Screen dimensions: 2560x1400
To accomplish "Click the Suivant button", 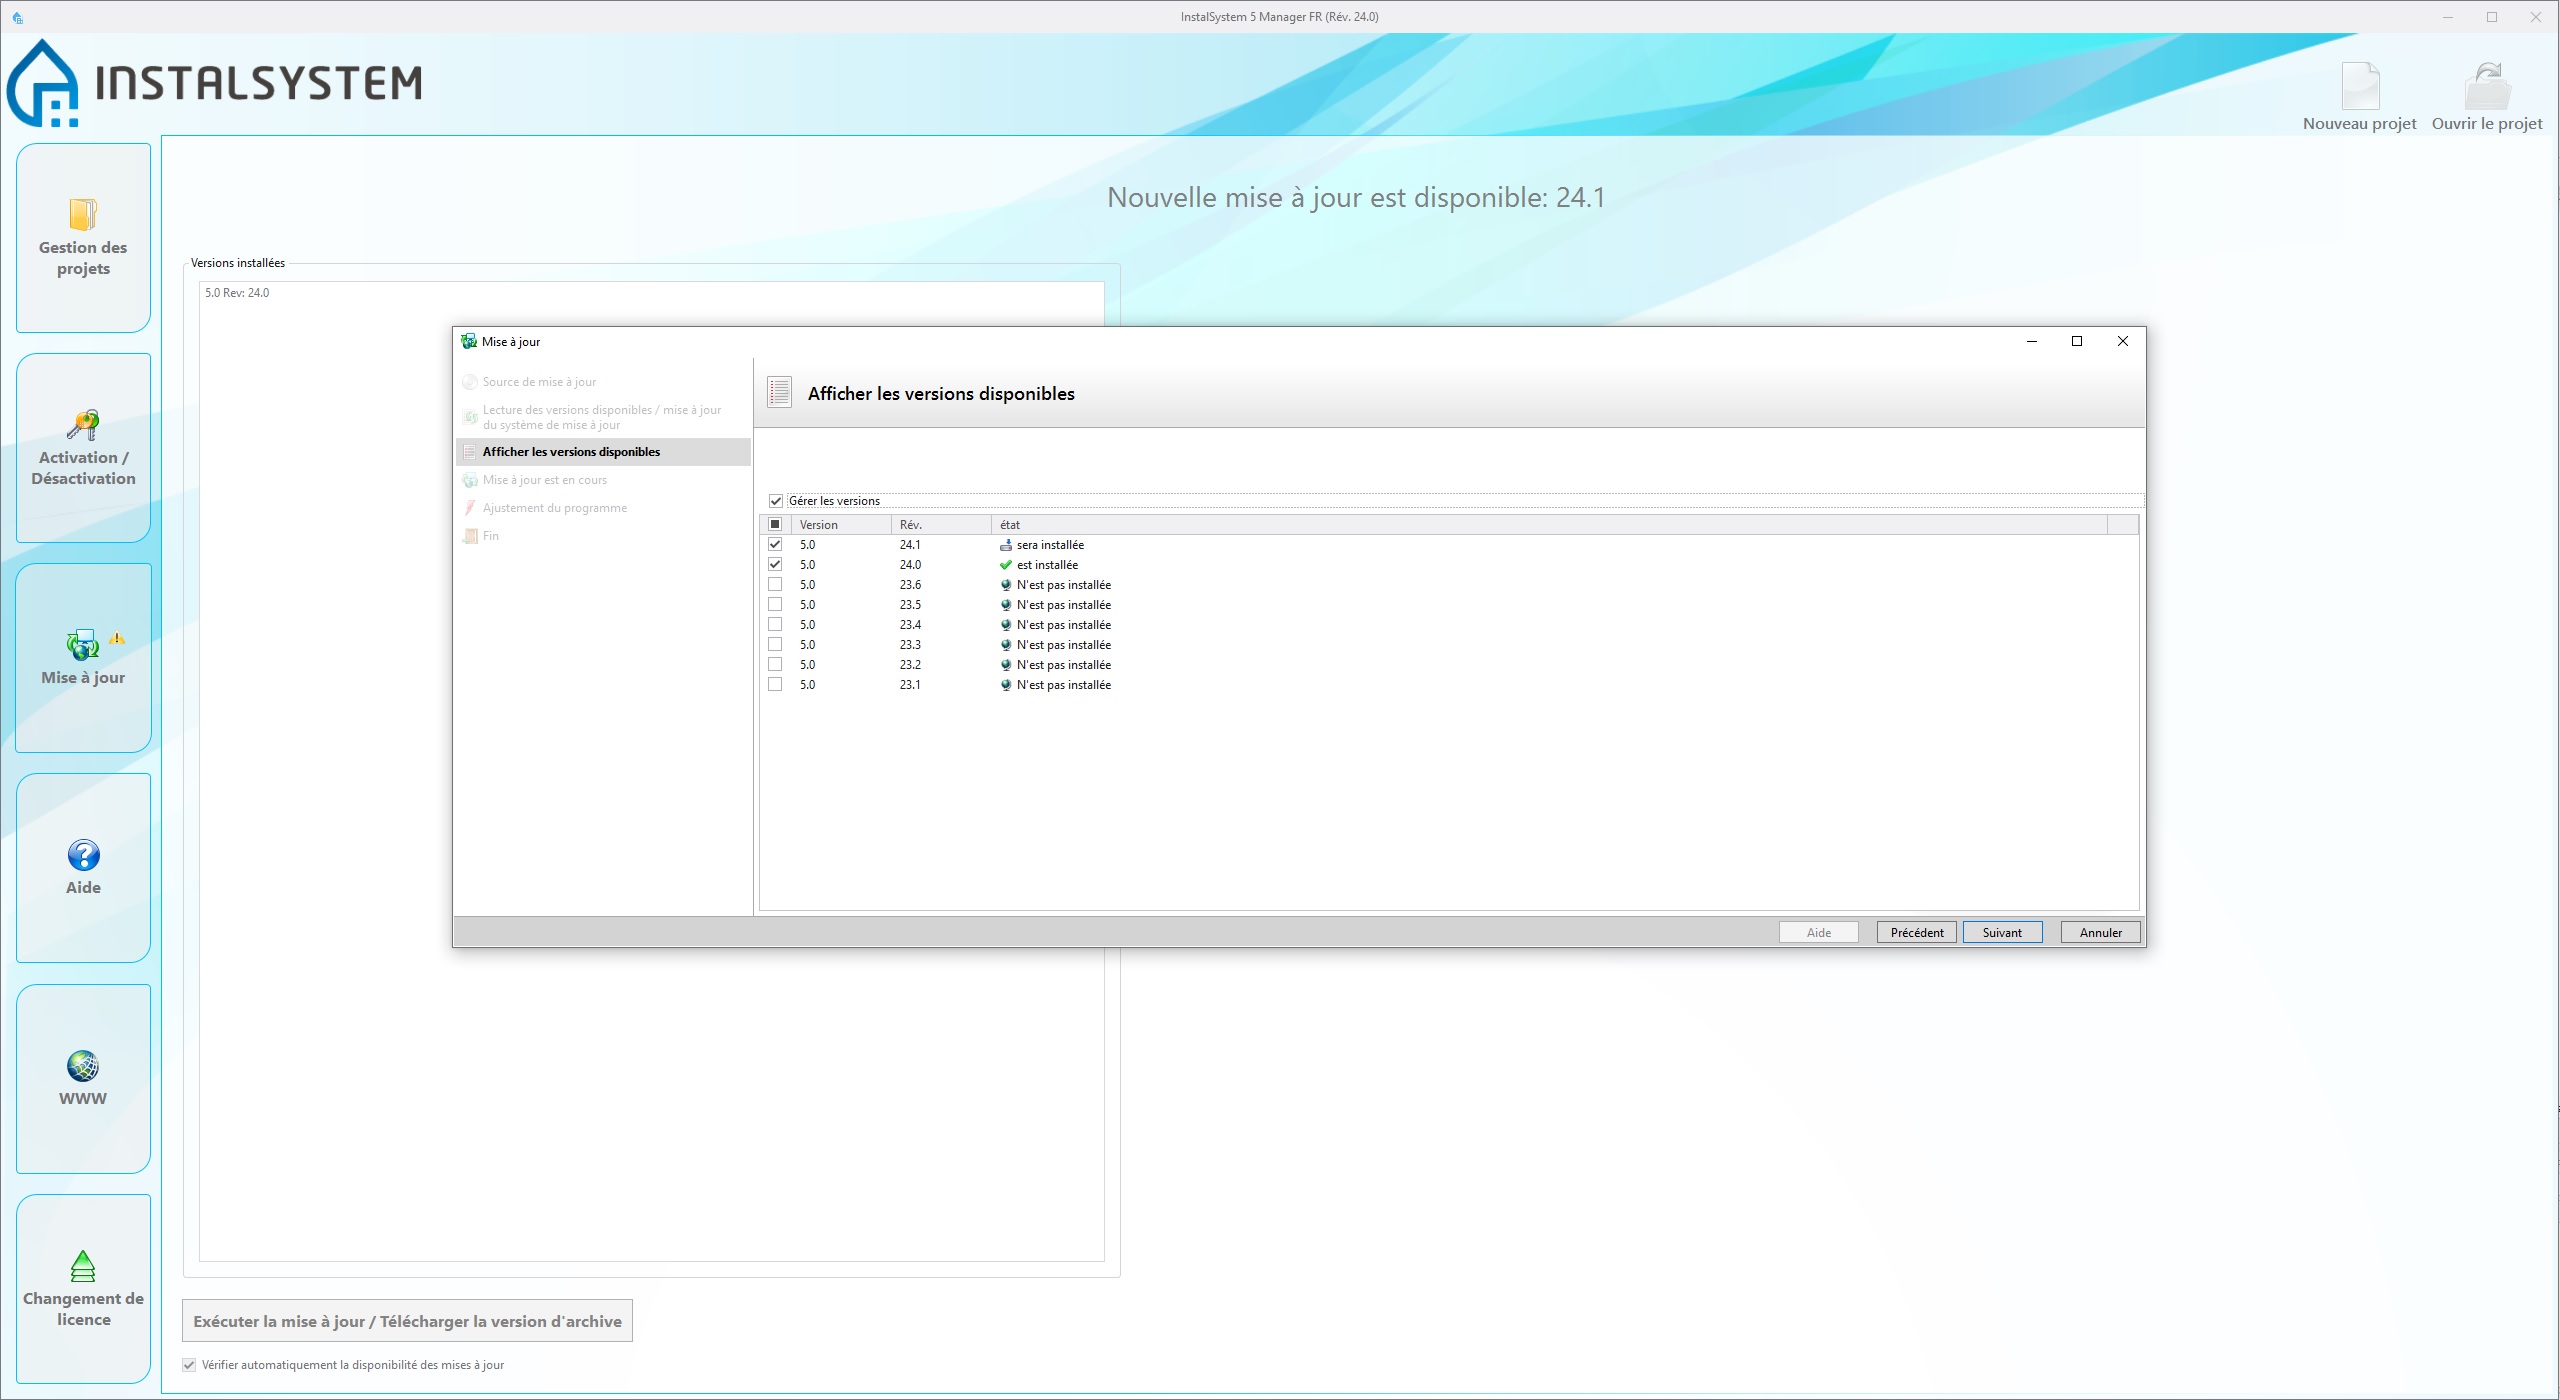I will 2002,932.
